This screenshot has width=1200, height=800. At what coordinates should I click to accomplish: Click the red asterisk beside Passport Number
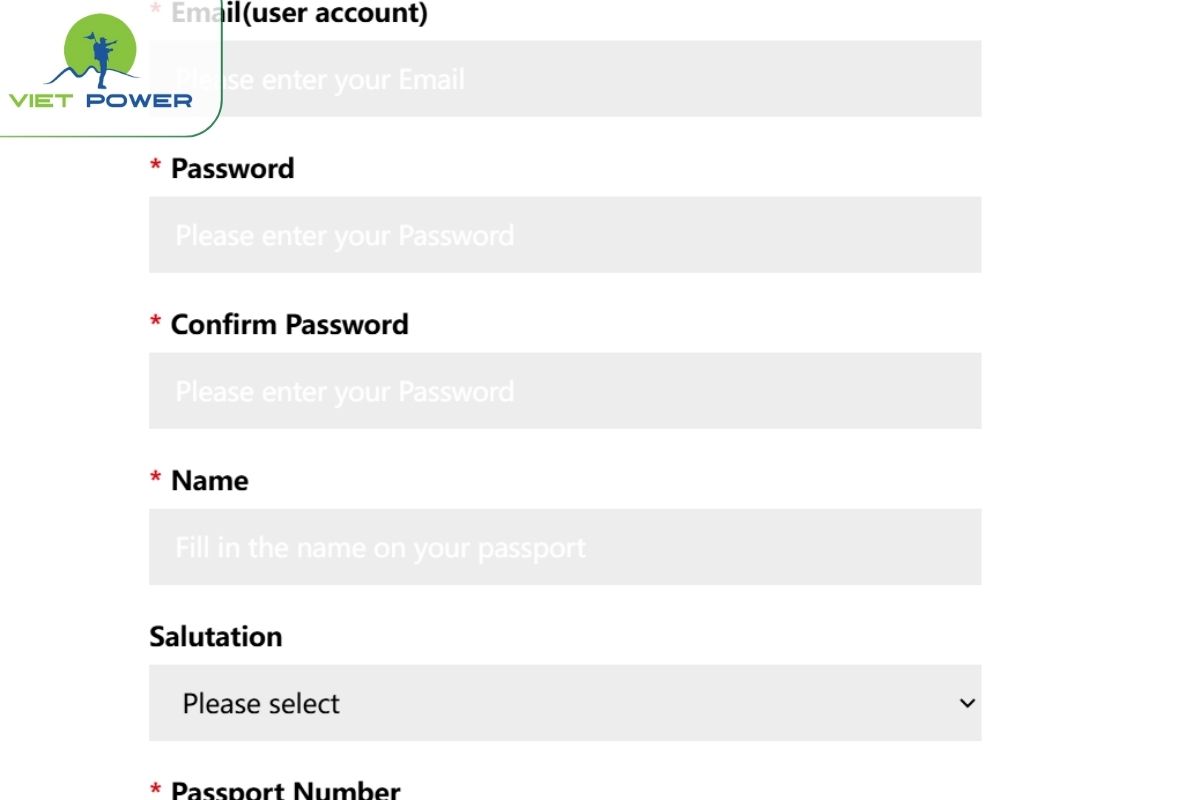[155, 790]
